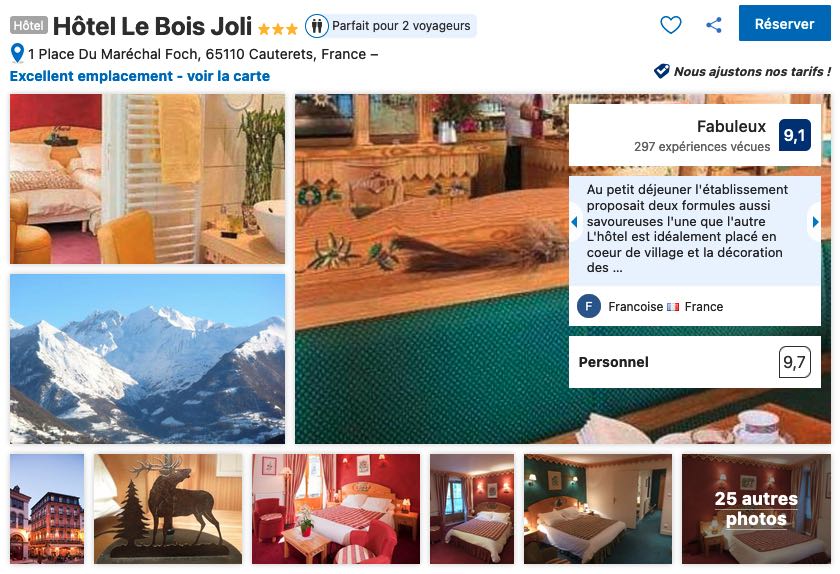Image resolution: width=840 pixels, height=574 pixels.
Task: Click the French flag icon
Action: click(673, 307)
